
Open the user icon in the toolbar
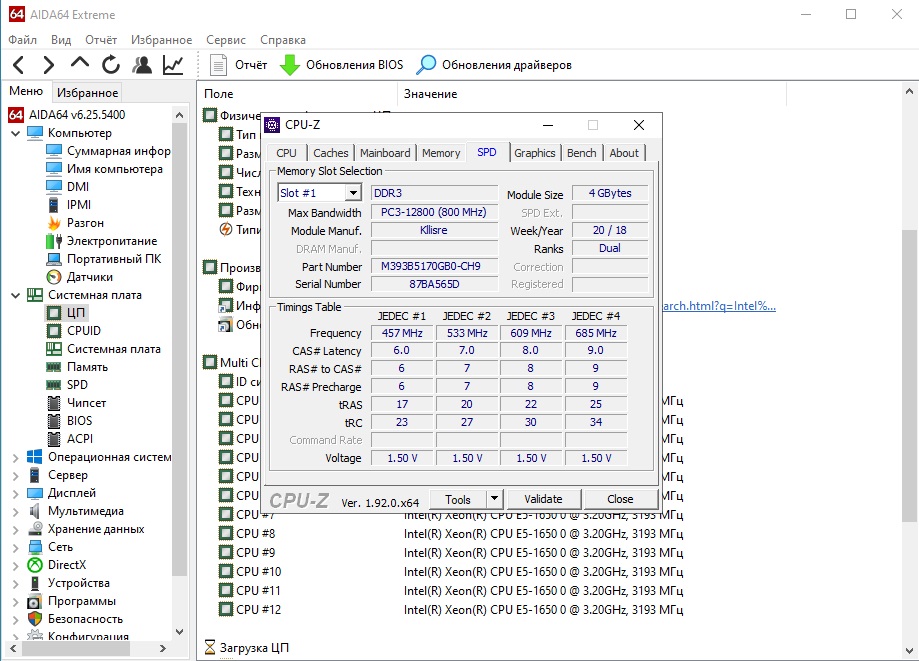[142, 64]
